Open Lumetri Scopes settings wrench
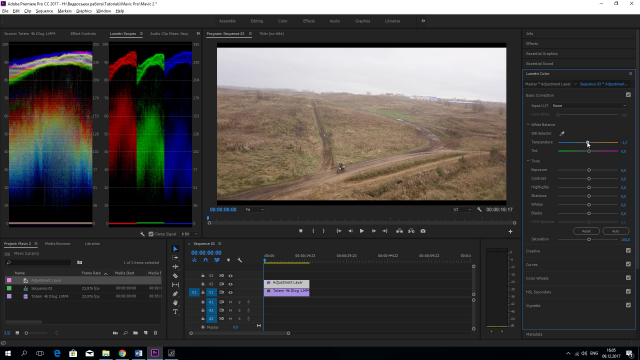This screenshot has height=360, width=640. coord(142,234)
